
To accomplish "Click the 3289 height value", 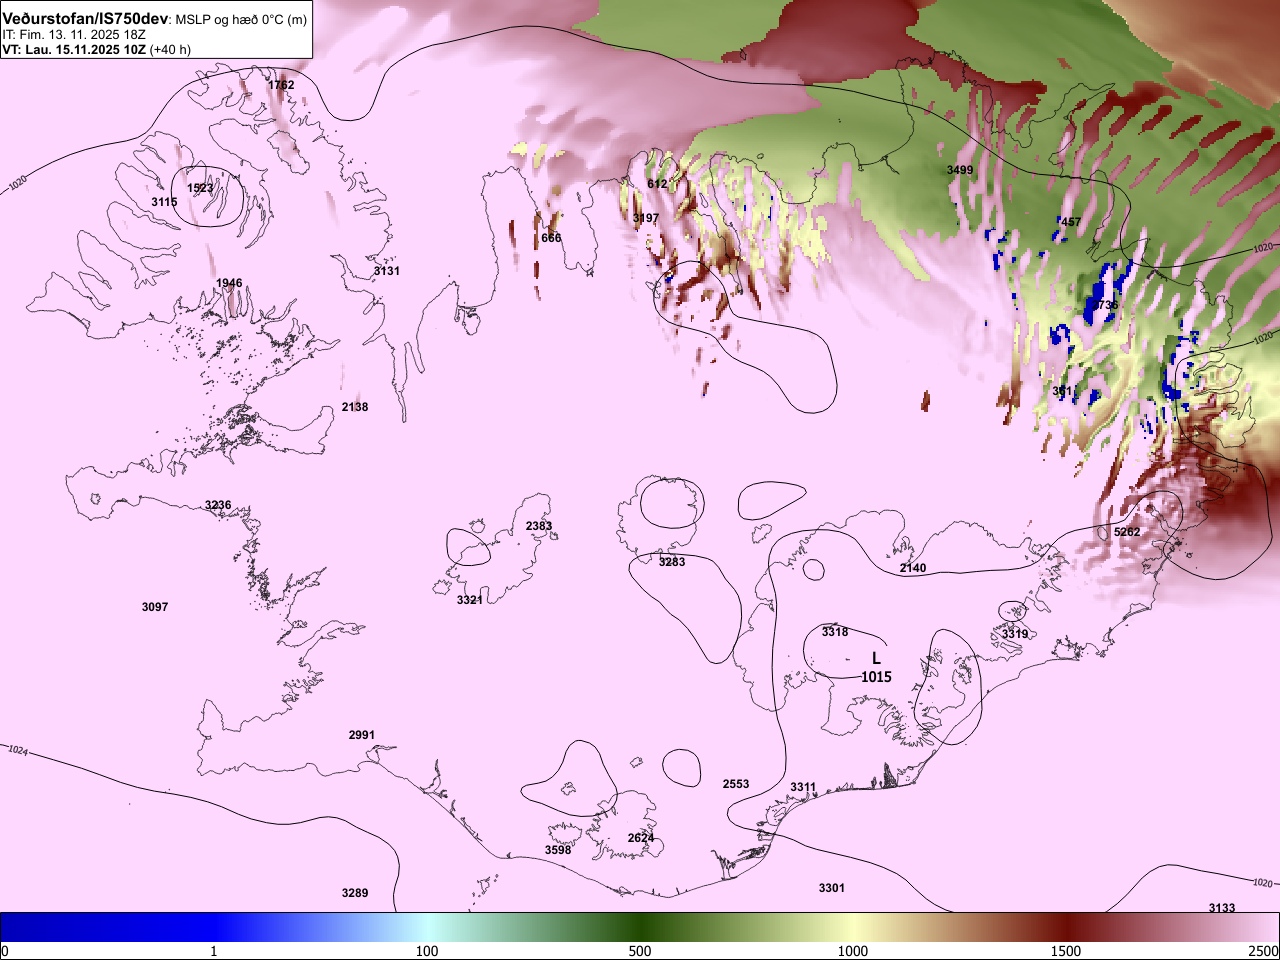I will [x=355, y=893].
